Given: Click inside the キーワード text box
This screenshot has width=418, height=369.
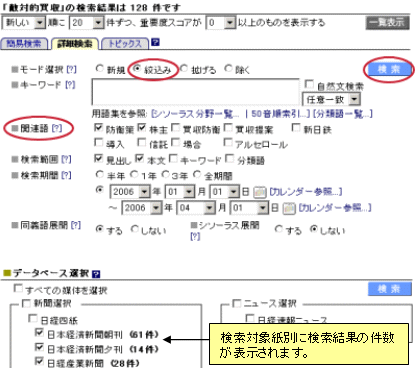Looking at the screenshot, I should pos(196,92).
